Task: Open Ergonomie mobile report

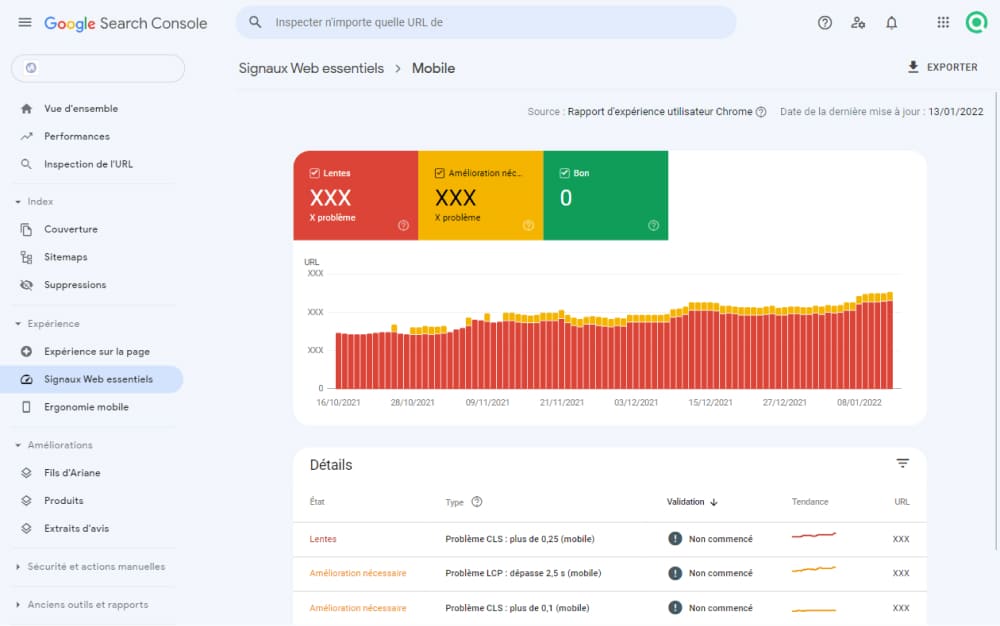Action: tap(86, 407)
